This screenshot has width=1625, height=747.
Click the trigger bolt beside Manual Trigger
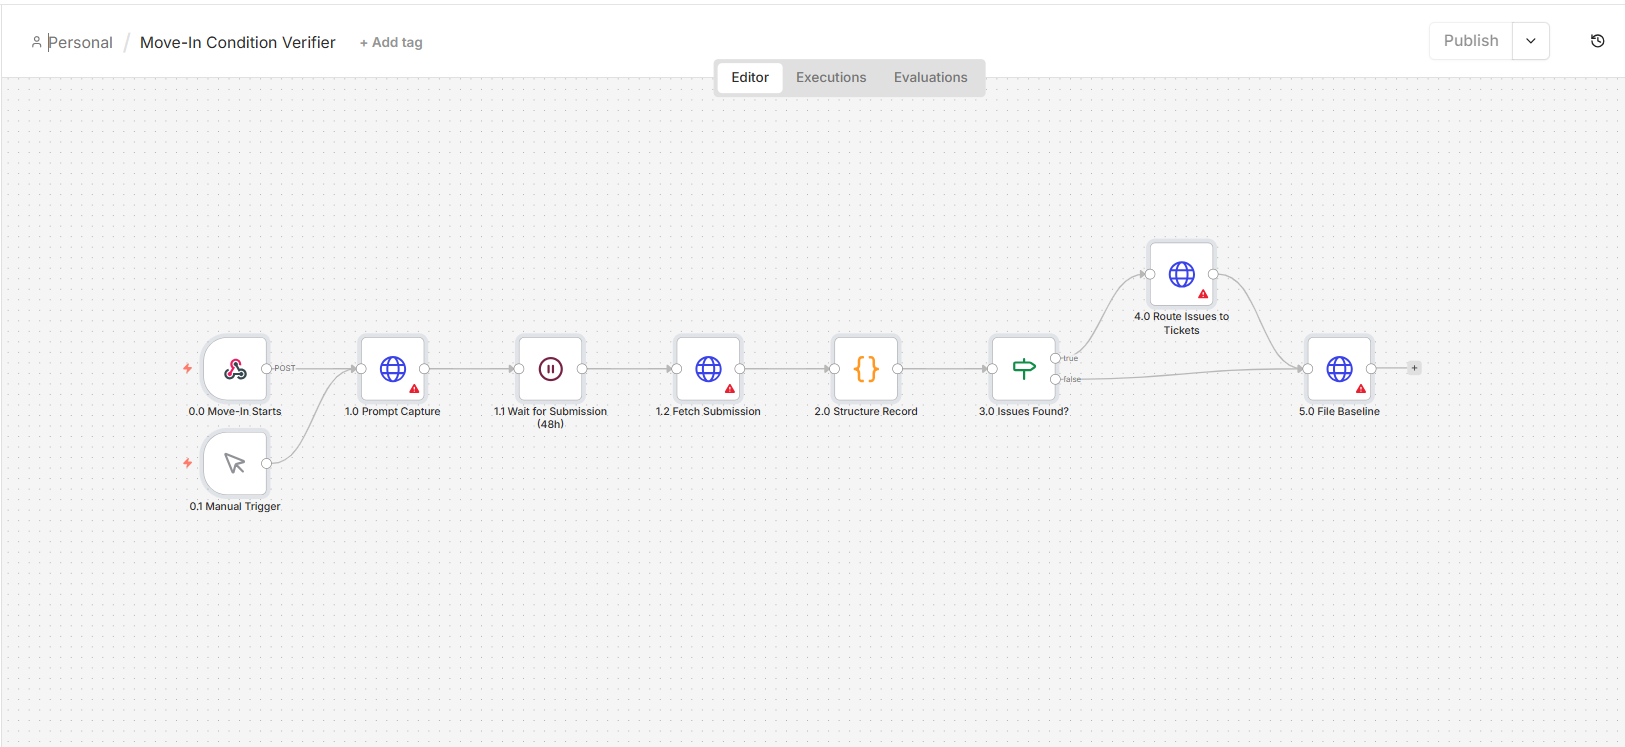(187, 463)
